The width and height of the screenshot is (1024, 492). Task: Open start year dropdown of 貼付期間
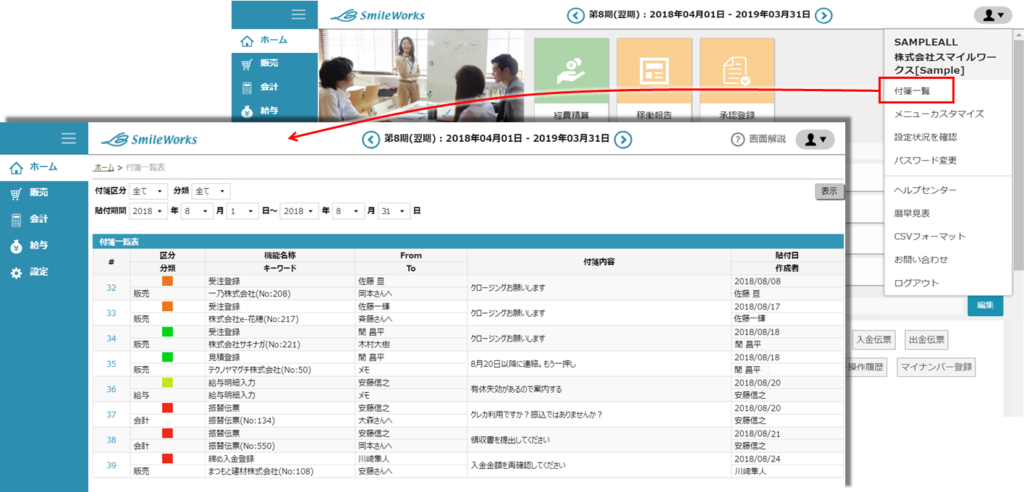pos(148,212)
